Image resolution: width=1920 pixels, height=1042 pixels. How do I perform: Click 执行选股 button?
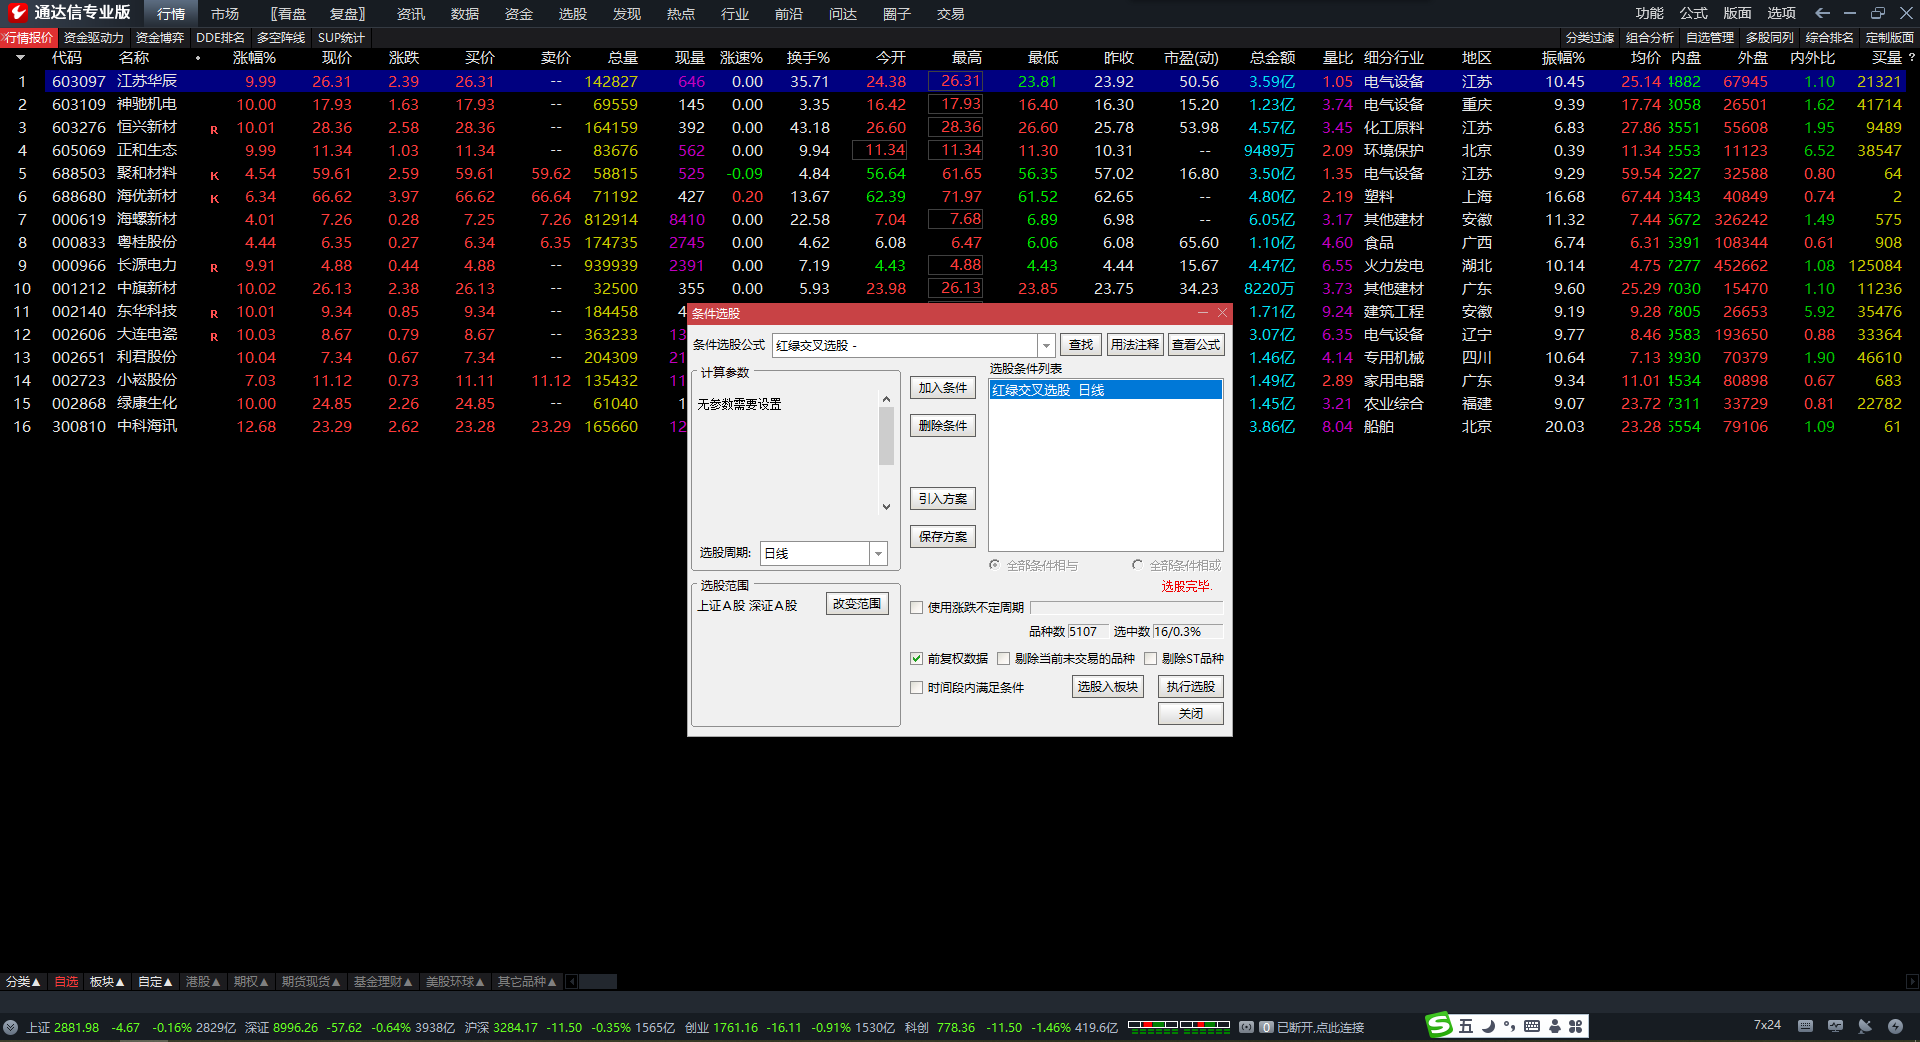(1191, 687)
